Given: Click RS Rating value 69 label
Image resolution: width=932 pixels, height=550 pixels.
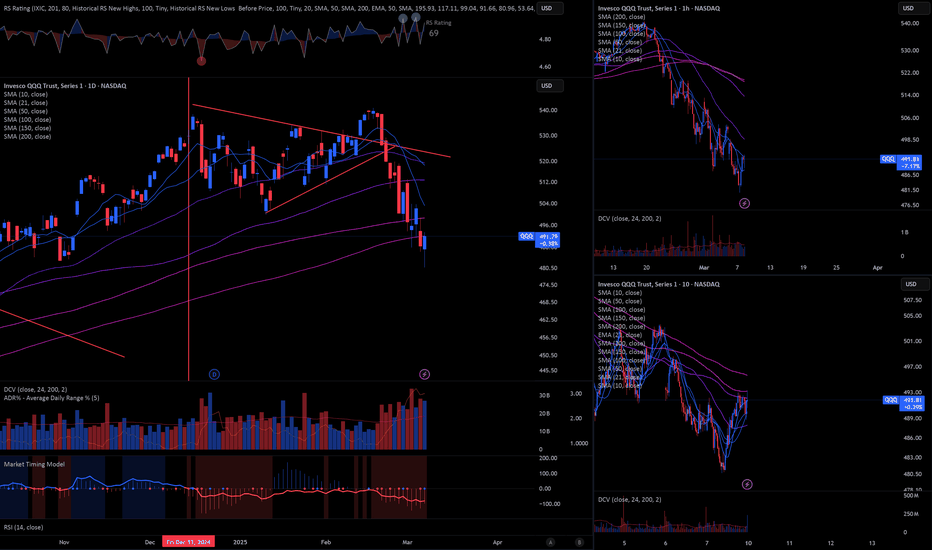Looking at the screenshot, I should [x=434, y=33].
